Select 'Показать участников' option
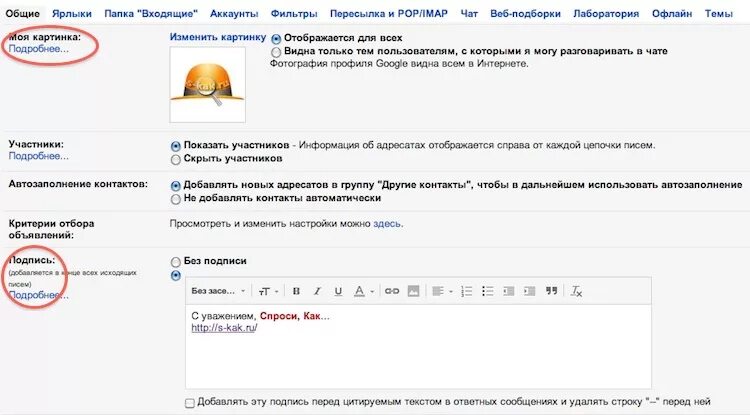This screenshot has width=750, height=415. [x=176, y=146]
